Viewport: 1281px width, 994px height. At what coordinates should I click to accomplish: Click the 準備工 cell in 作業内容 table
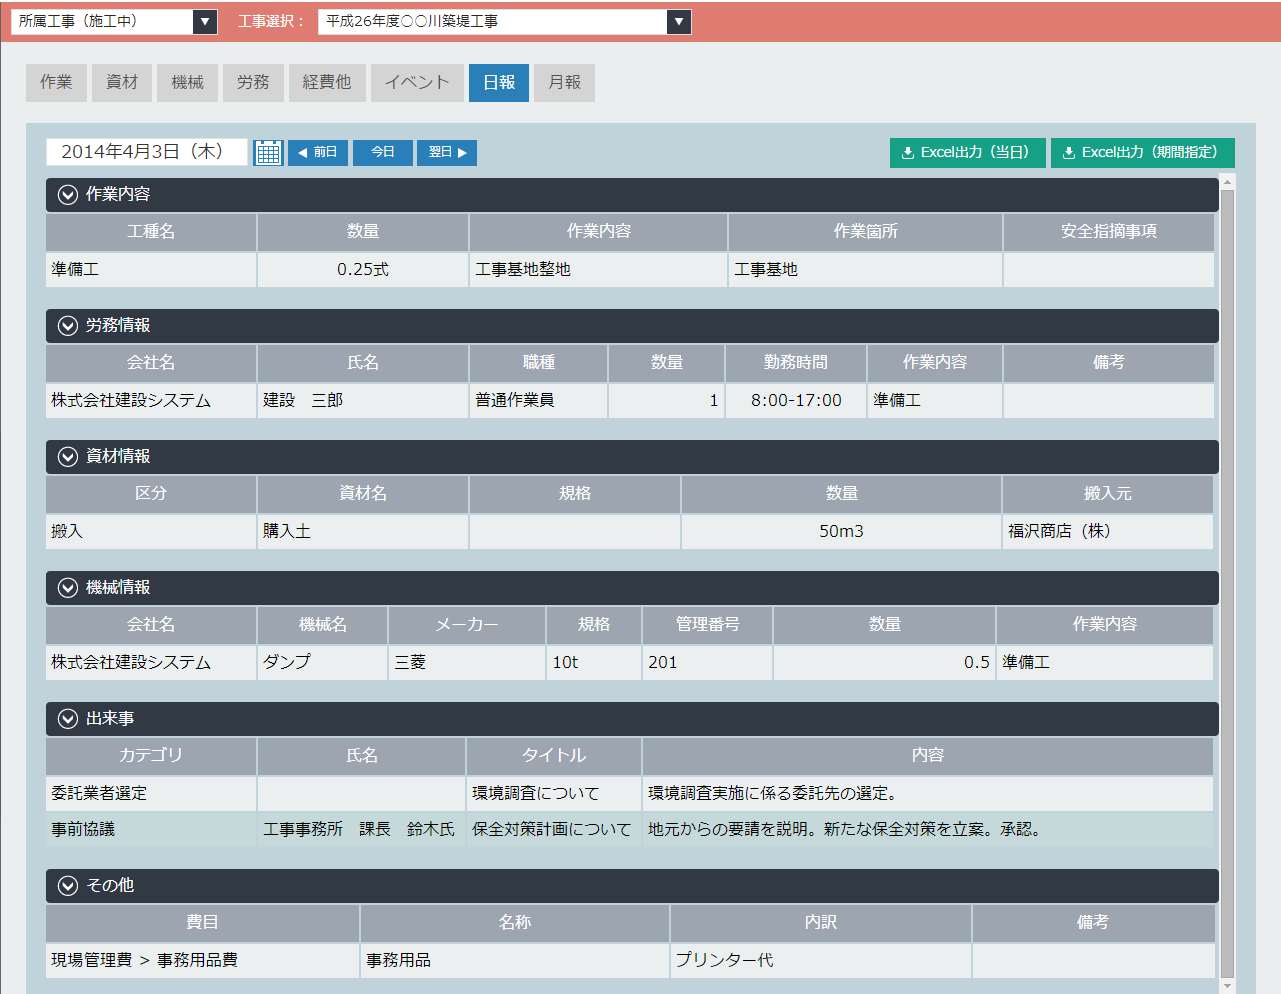tap(151, 270)
